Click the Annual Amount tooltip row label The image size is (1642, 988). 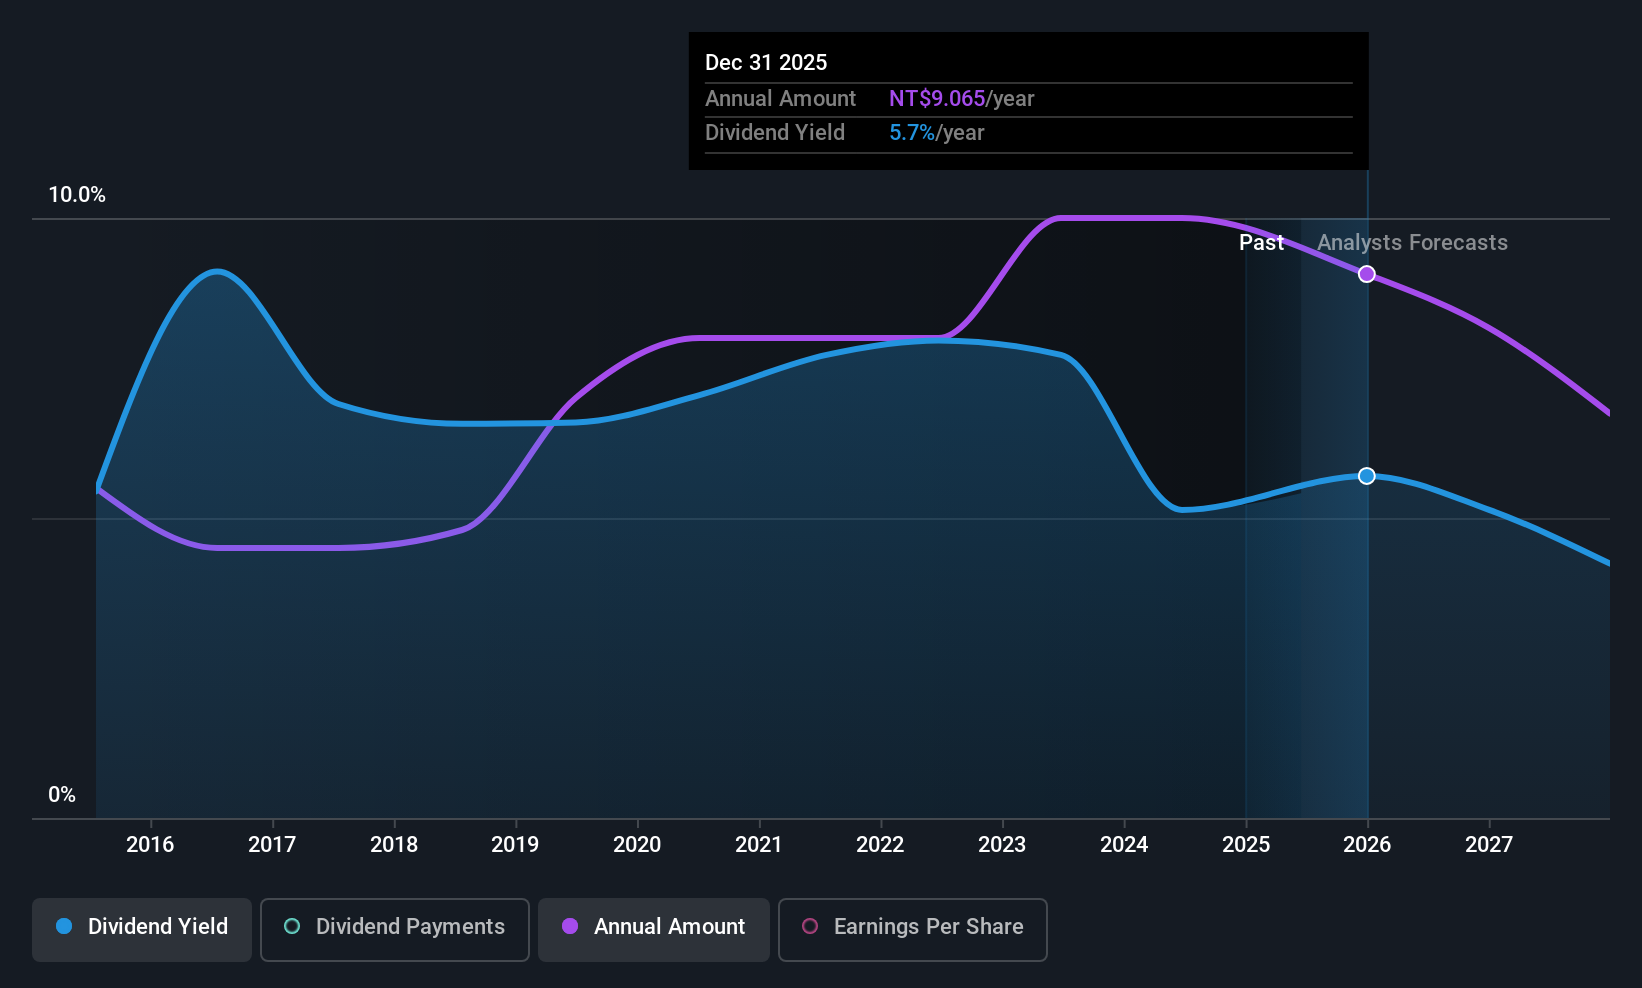point(780,99)
